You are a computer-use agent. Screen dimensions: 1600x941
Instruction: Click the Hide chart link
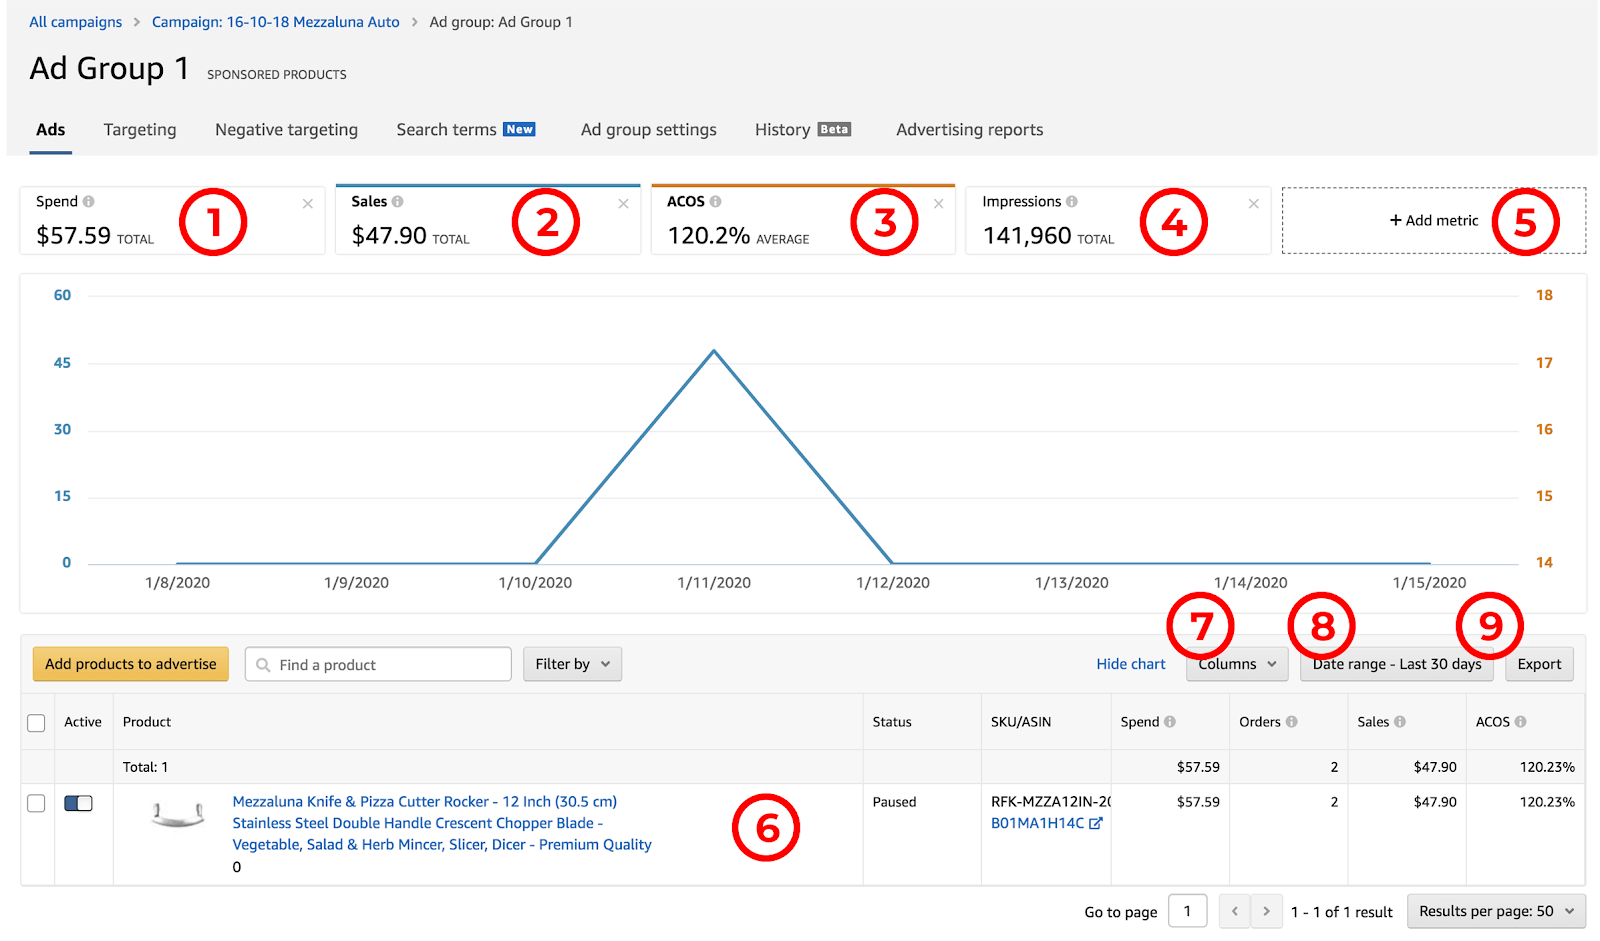1131,664
